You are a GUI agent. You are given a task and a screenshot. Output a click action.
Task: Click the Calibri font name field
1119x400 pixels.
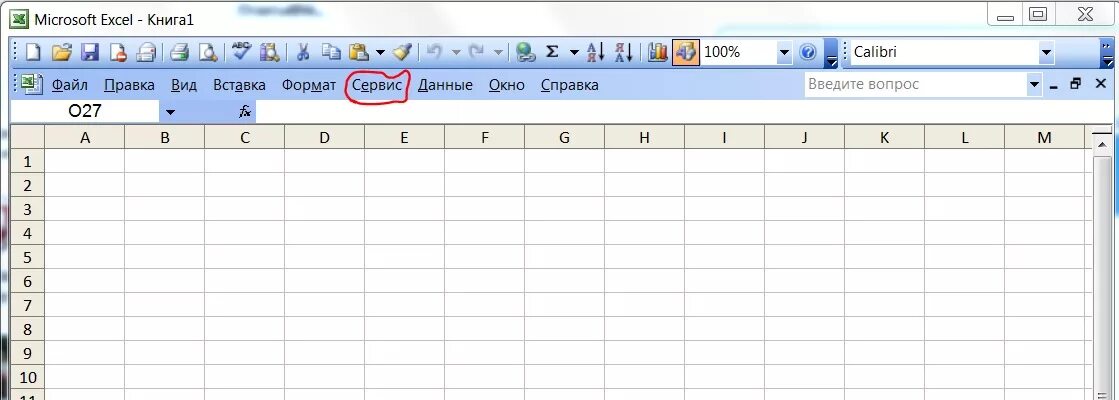coord(943,52)
